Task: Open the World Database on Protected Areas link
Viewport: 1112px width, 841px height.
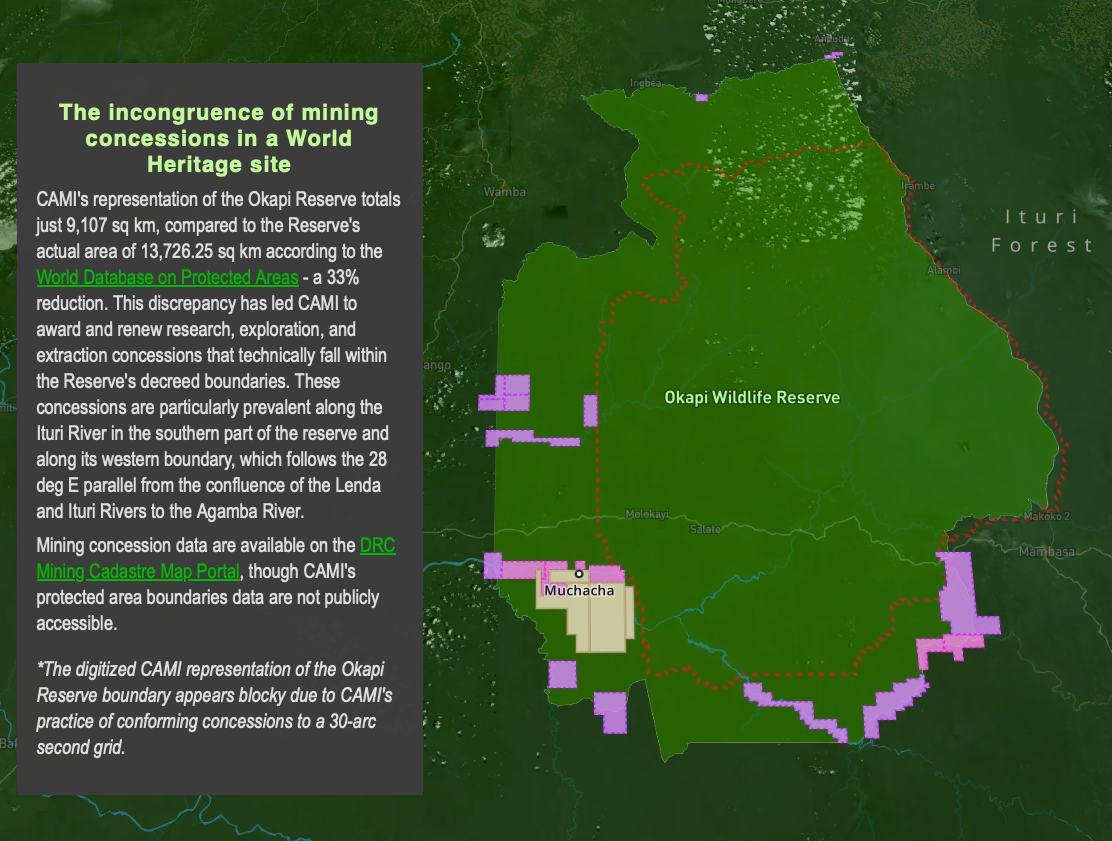Action: point(167,277)
